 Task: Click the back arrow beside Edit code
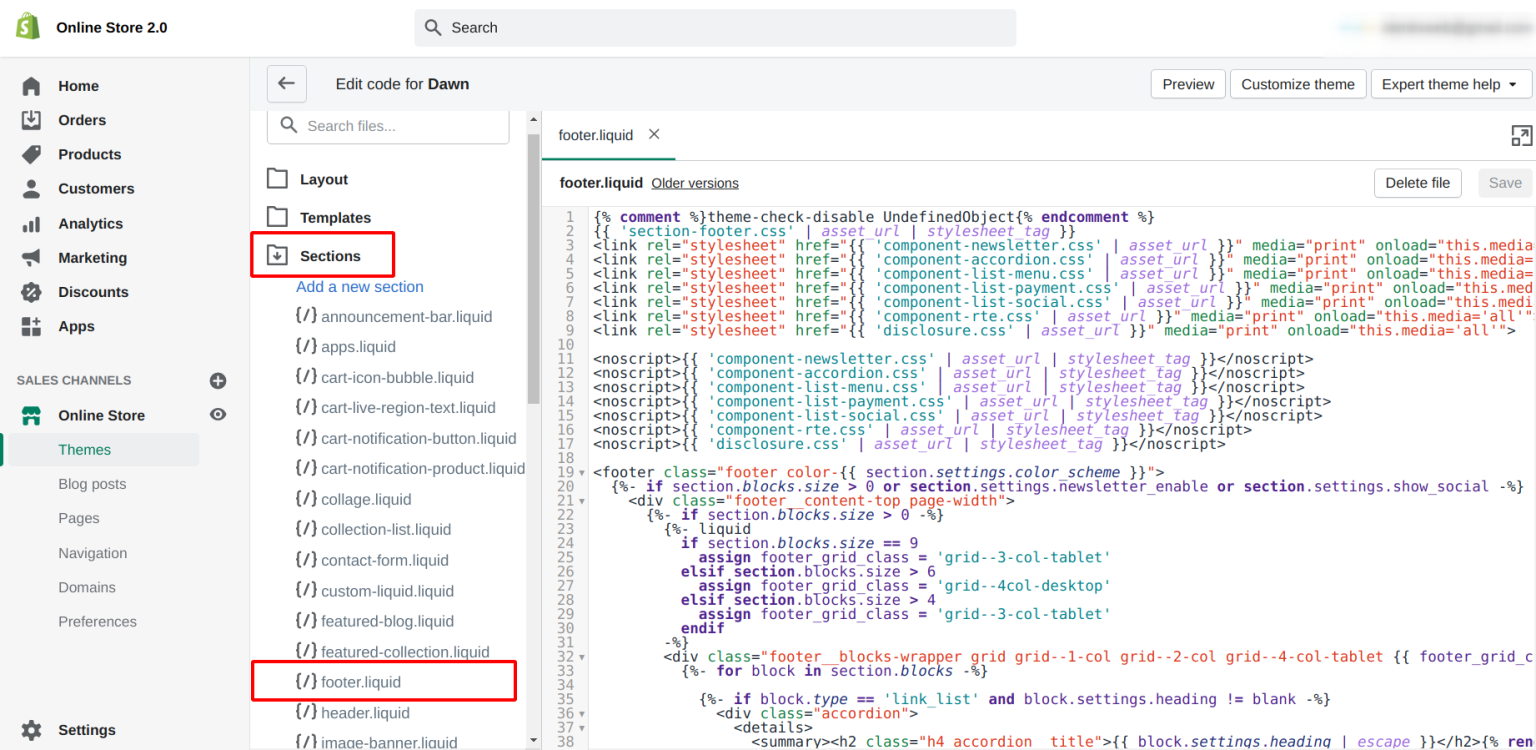(286, 84)
